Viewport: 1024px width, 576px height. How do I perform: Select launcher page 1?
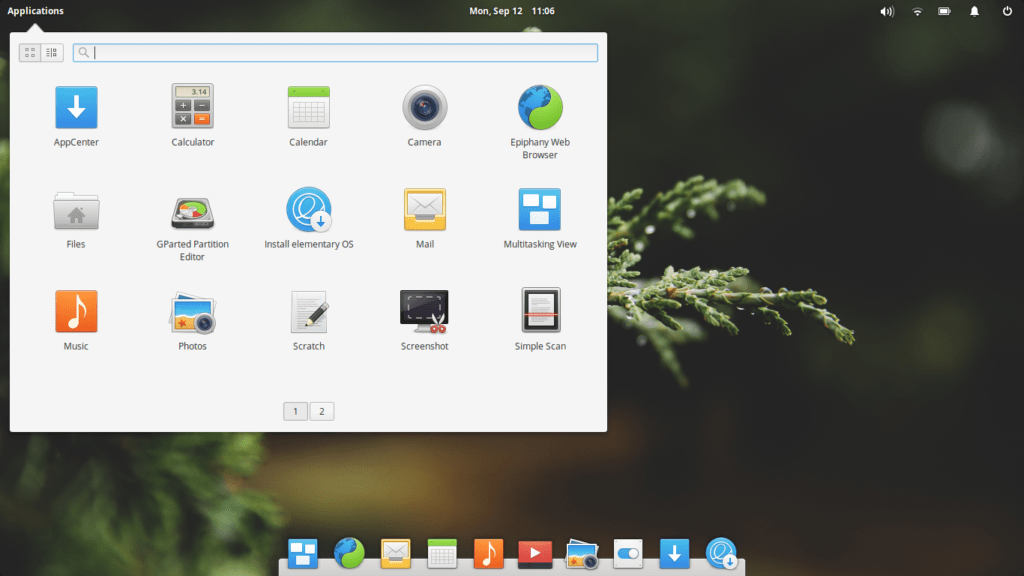click(295, 411)
